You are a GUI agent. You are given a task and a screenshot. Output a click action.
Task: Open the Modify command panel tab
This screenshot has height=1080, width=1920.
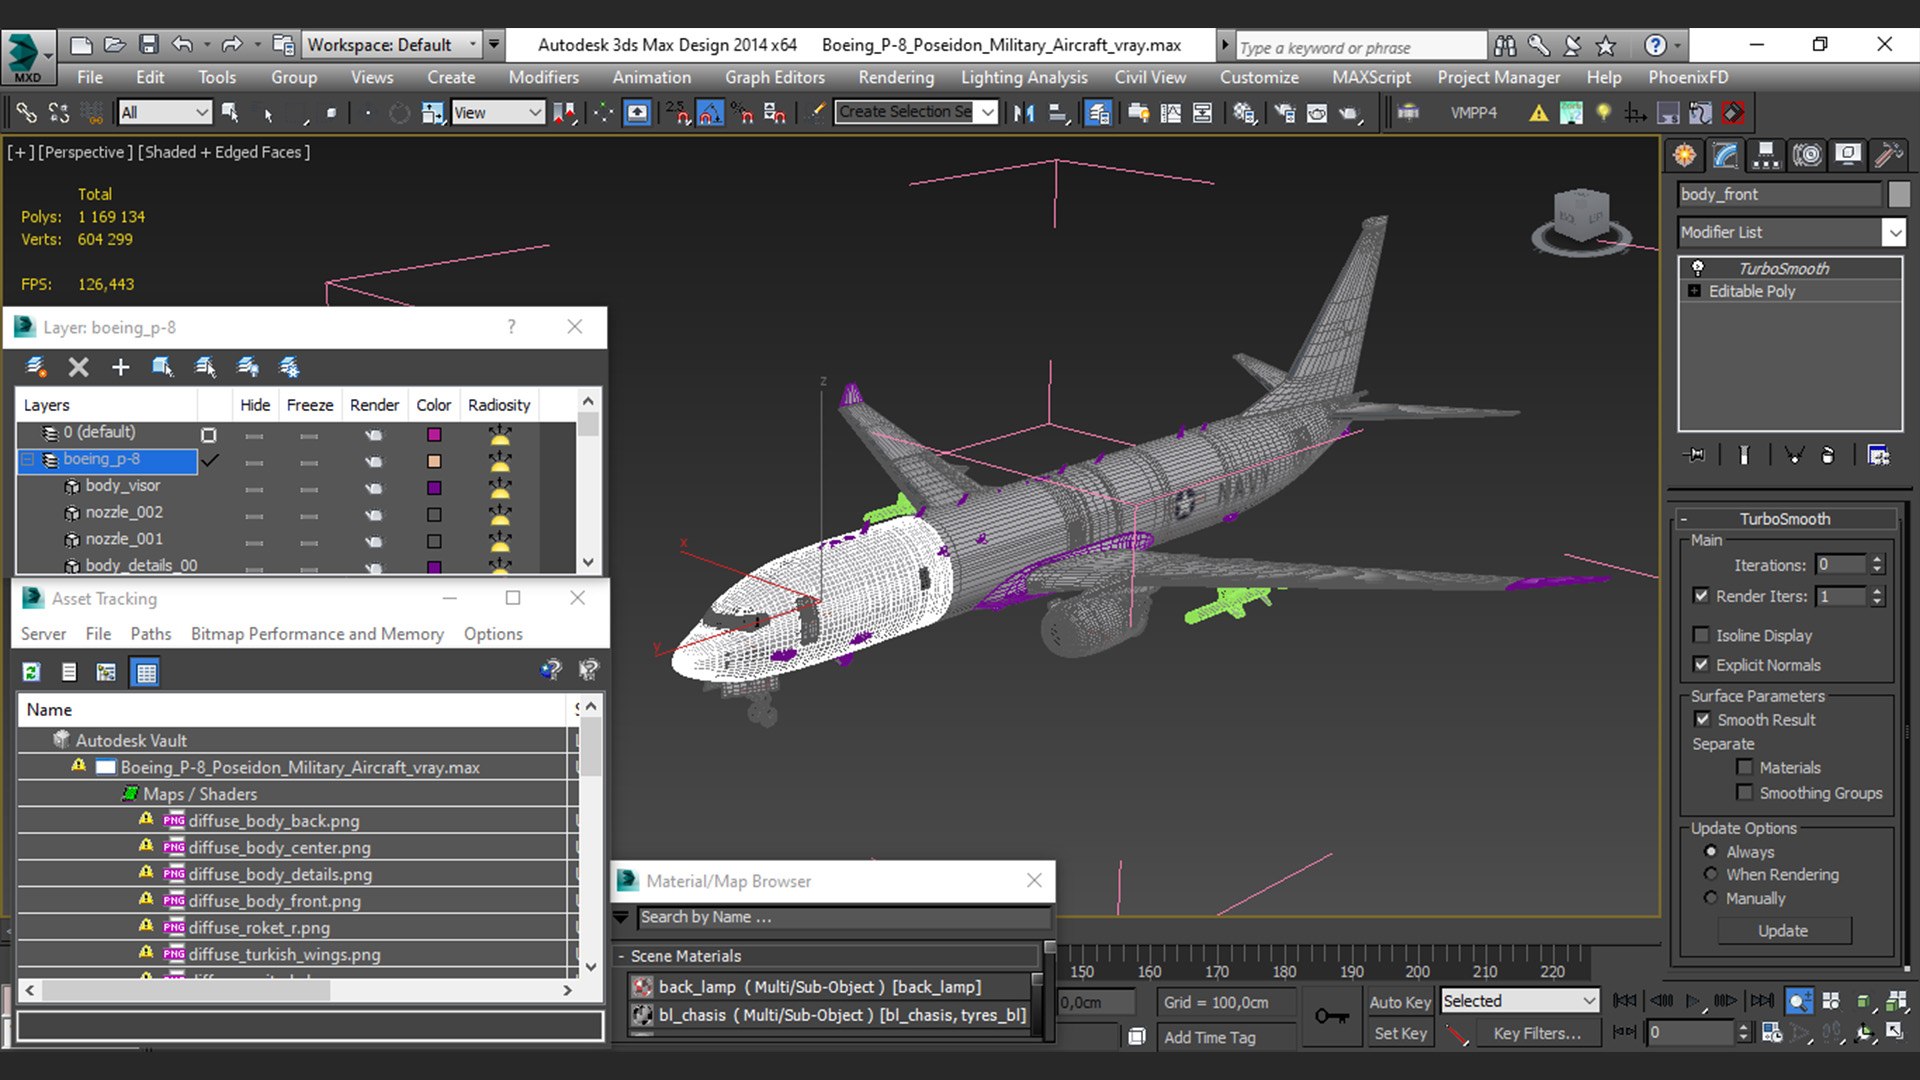tap(1726, 154)
